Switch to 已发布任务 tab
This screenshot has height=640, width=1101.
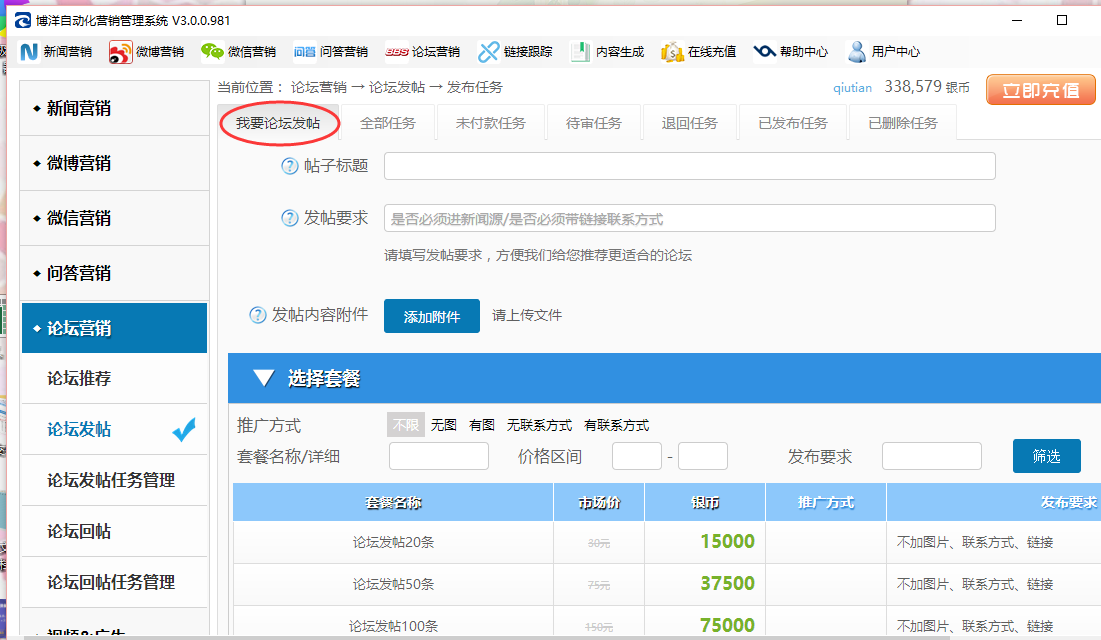click(792, 123)
